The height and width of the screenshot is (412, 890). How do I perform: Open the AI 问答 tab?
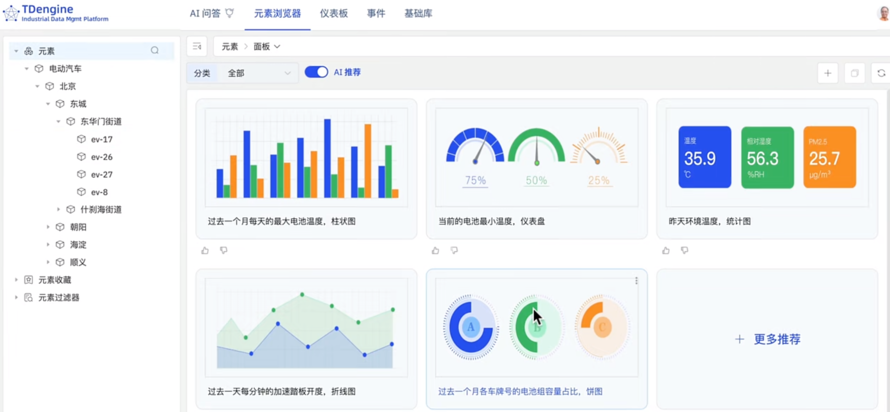pos(211,14)
